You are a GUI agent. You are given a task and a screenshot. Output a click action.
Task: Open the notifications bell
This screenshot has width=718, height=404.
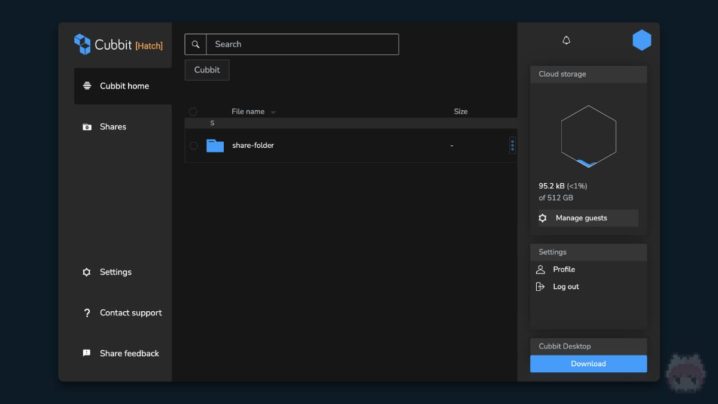[x=566, y=41]
